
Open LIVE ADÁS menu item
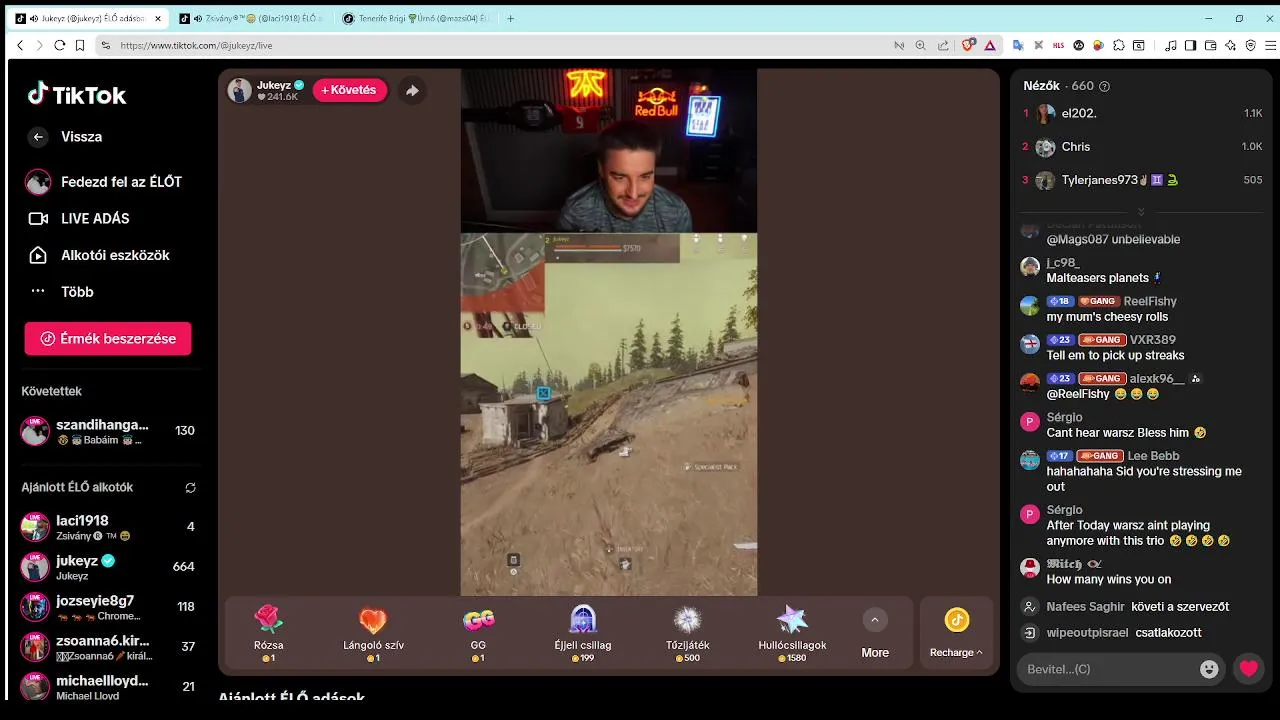click(x=78, y=218)
